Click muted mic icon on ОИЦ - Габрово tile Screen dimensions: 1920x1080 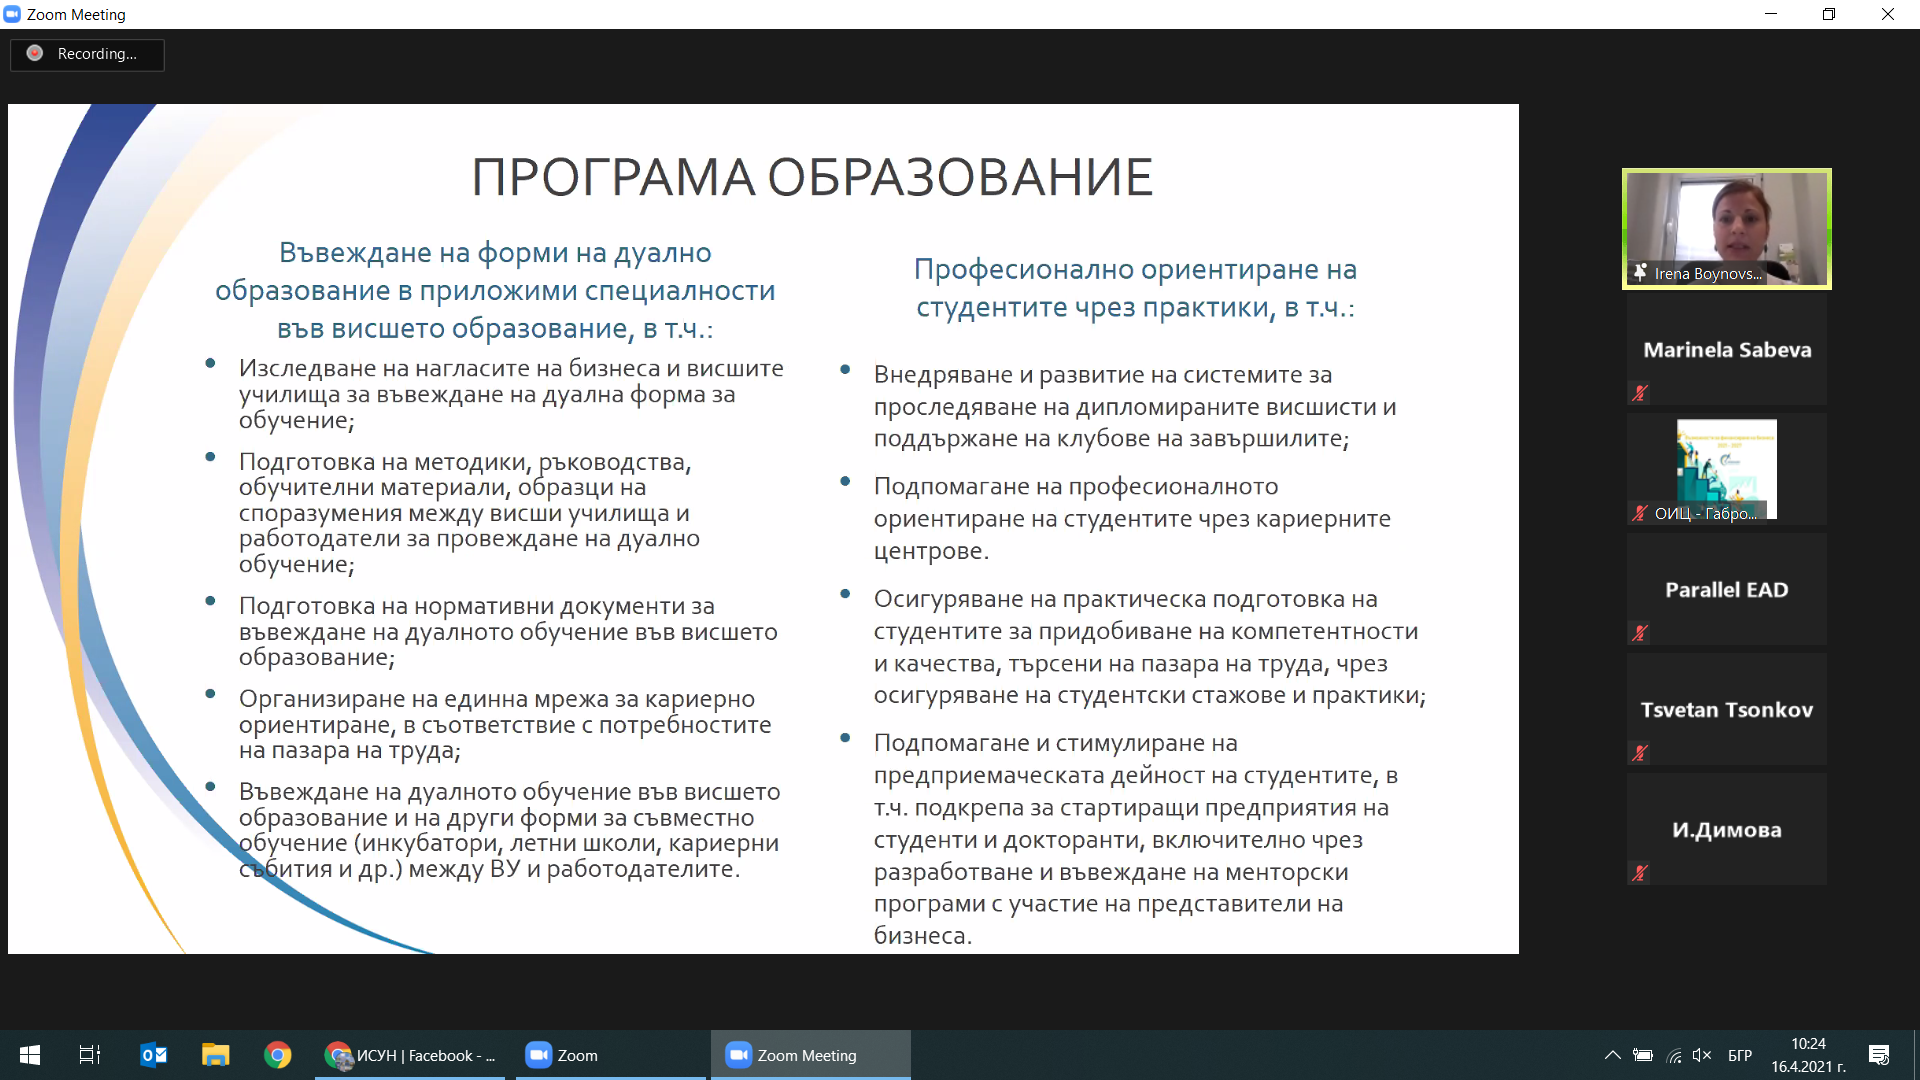[x=1640, y=513]
